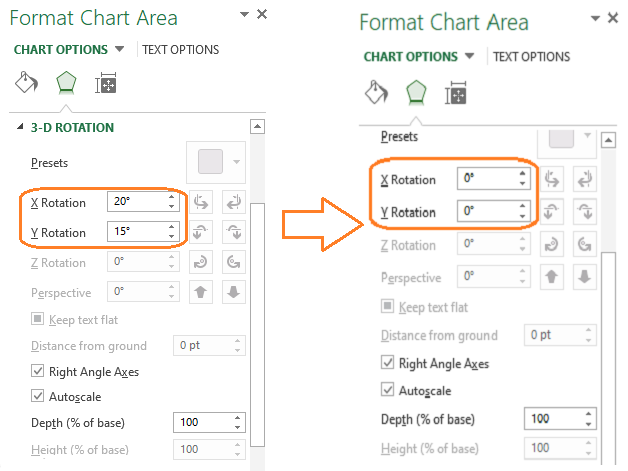Image resolution: width=628 pixels, height=471 pixels.
Task: Open Chart Options dropdown arrow in left panel
Action: pos(119,49)
